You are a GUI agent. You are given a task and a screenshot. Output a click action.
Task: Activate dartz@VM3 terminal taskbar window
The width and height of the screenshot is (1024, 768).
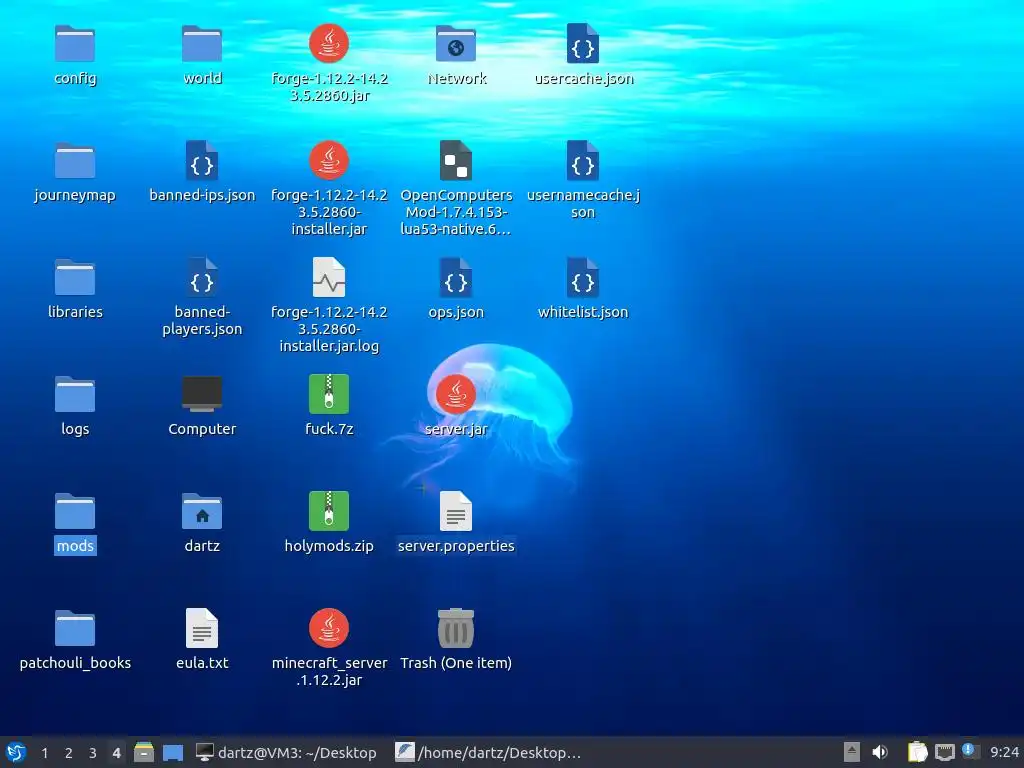tap(286, 753)
